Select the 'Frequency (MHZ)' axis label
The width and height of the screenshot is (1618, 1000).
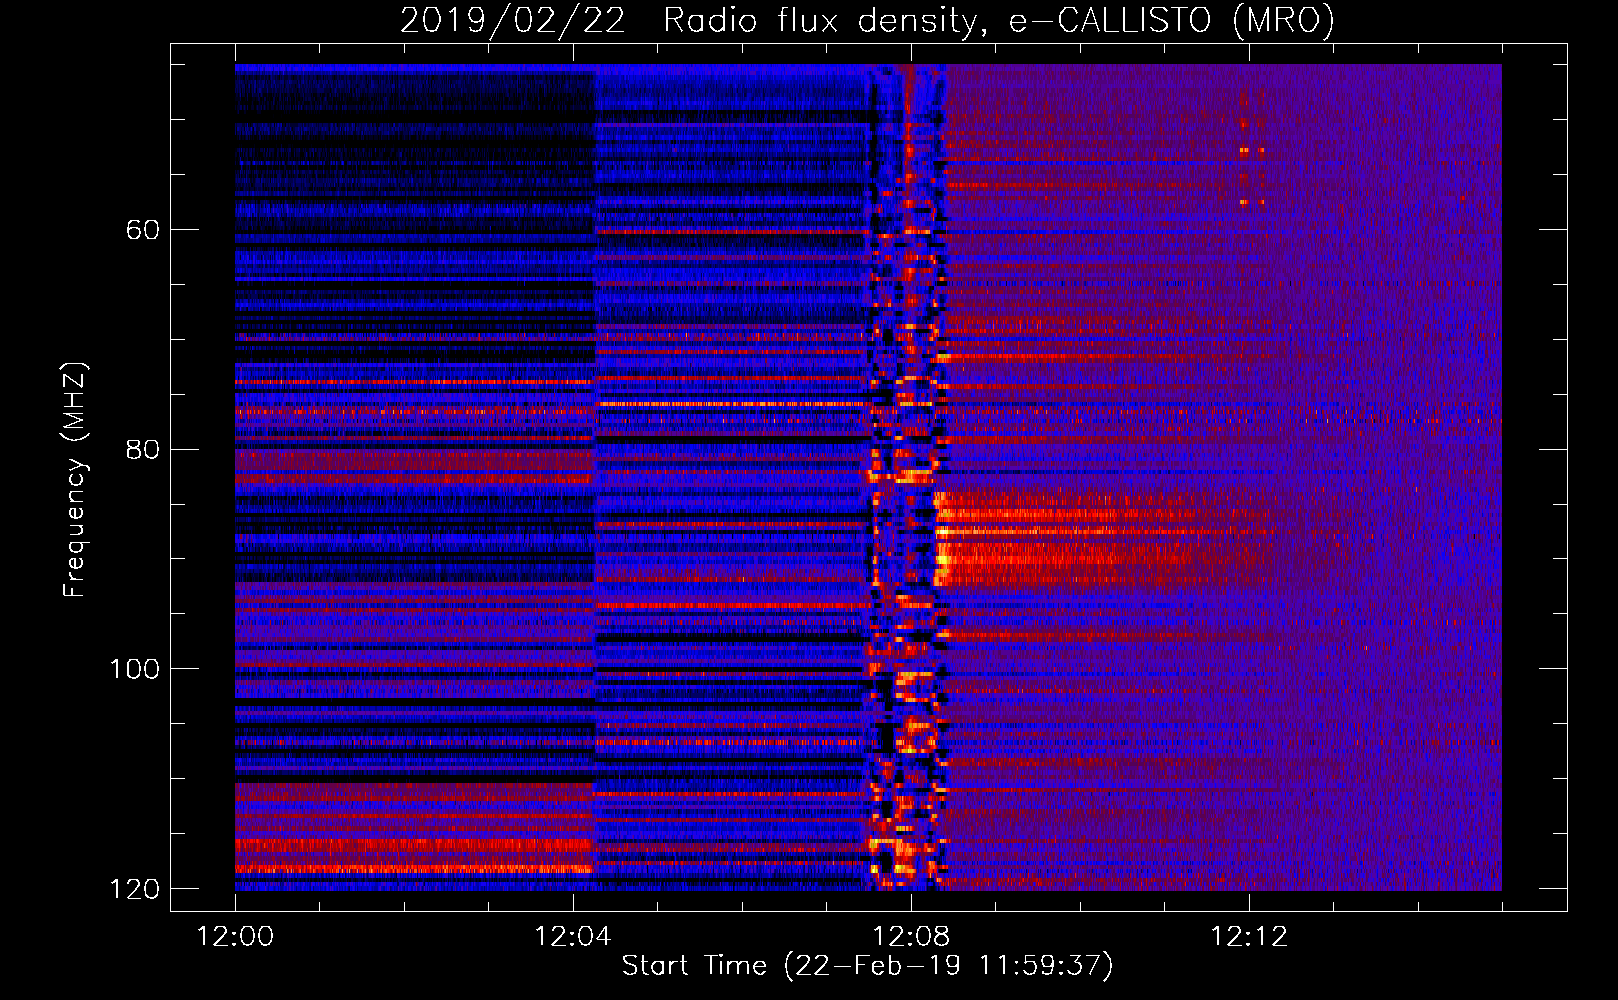click(75, 480)
